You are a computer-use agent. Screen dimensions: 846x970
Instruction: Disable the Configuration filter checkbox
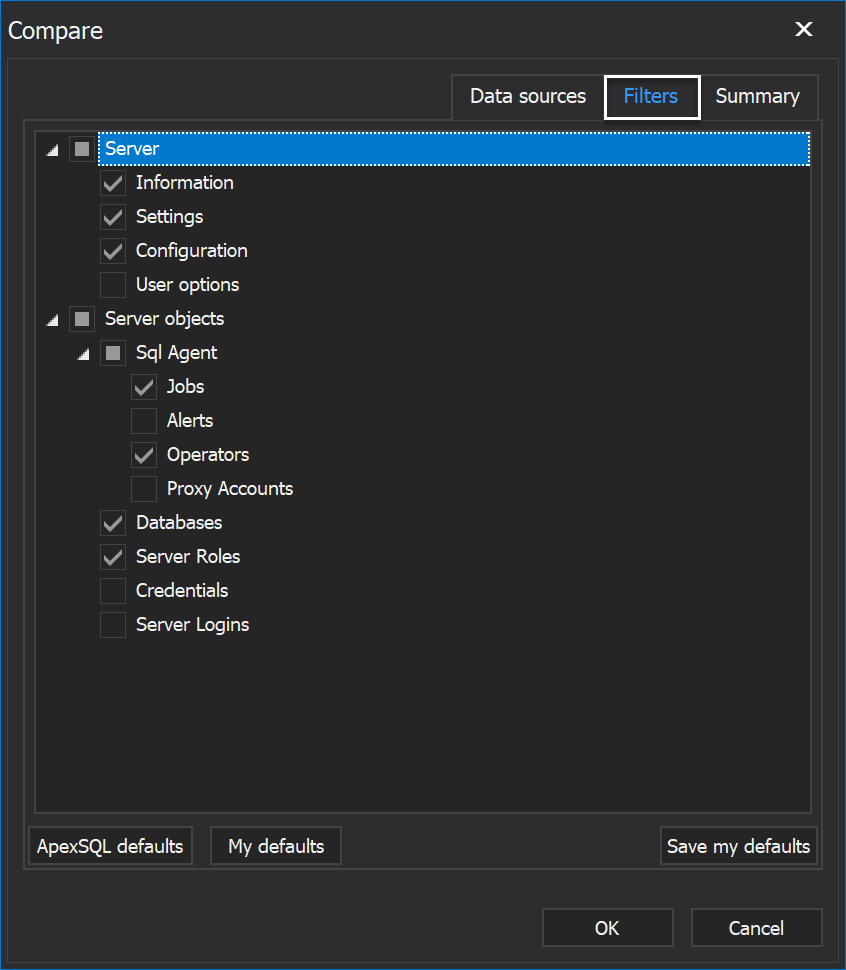pos(113,251)
